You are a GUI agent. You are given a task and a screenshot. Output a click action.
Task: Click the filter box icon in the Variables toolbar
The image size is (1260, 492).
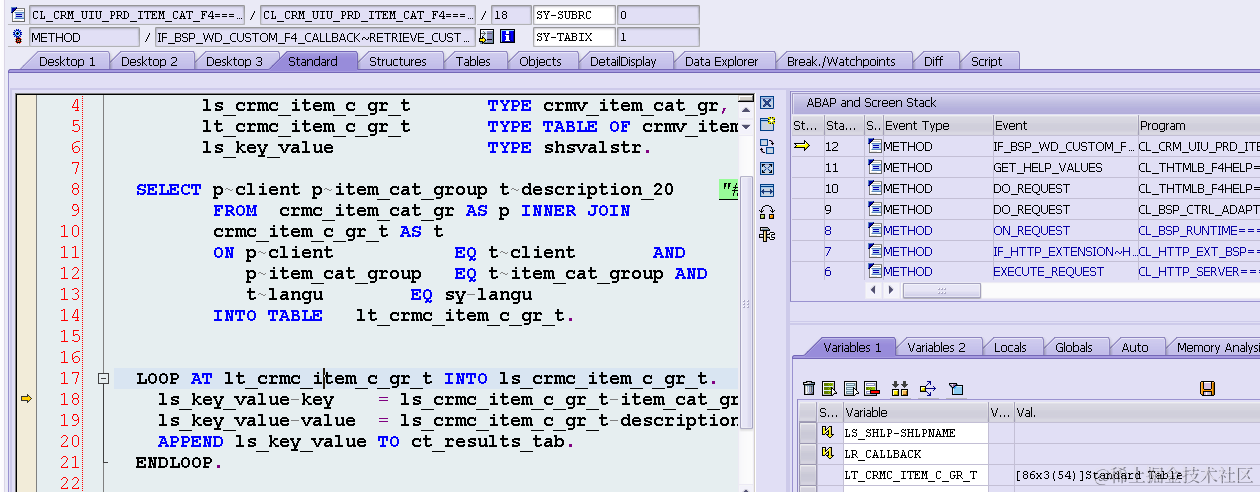pos(955,388)
